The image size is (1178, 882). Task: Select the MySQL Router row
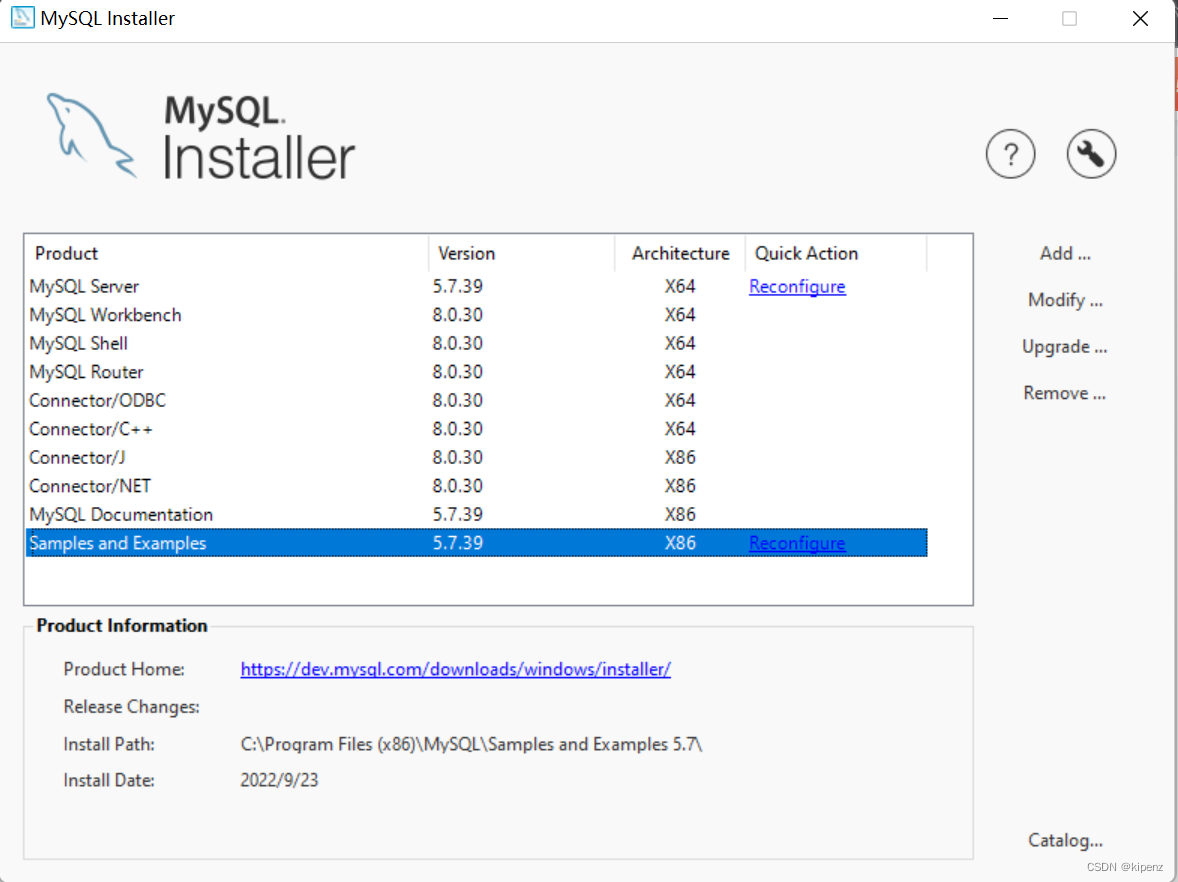tap(86, 372)
